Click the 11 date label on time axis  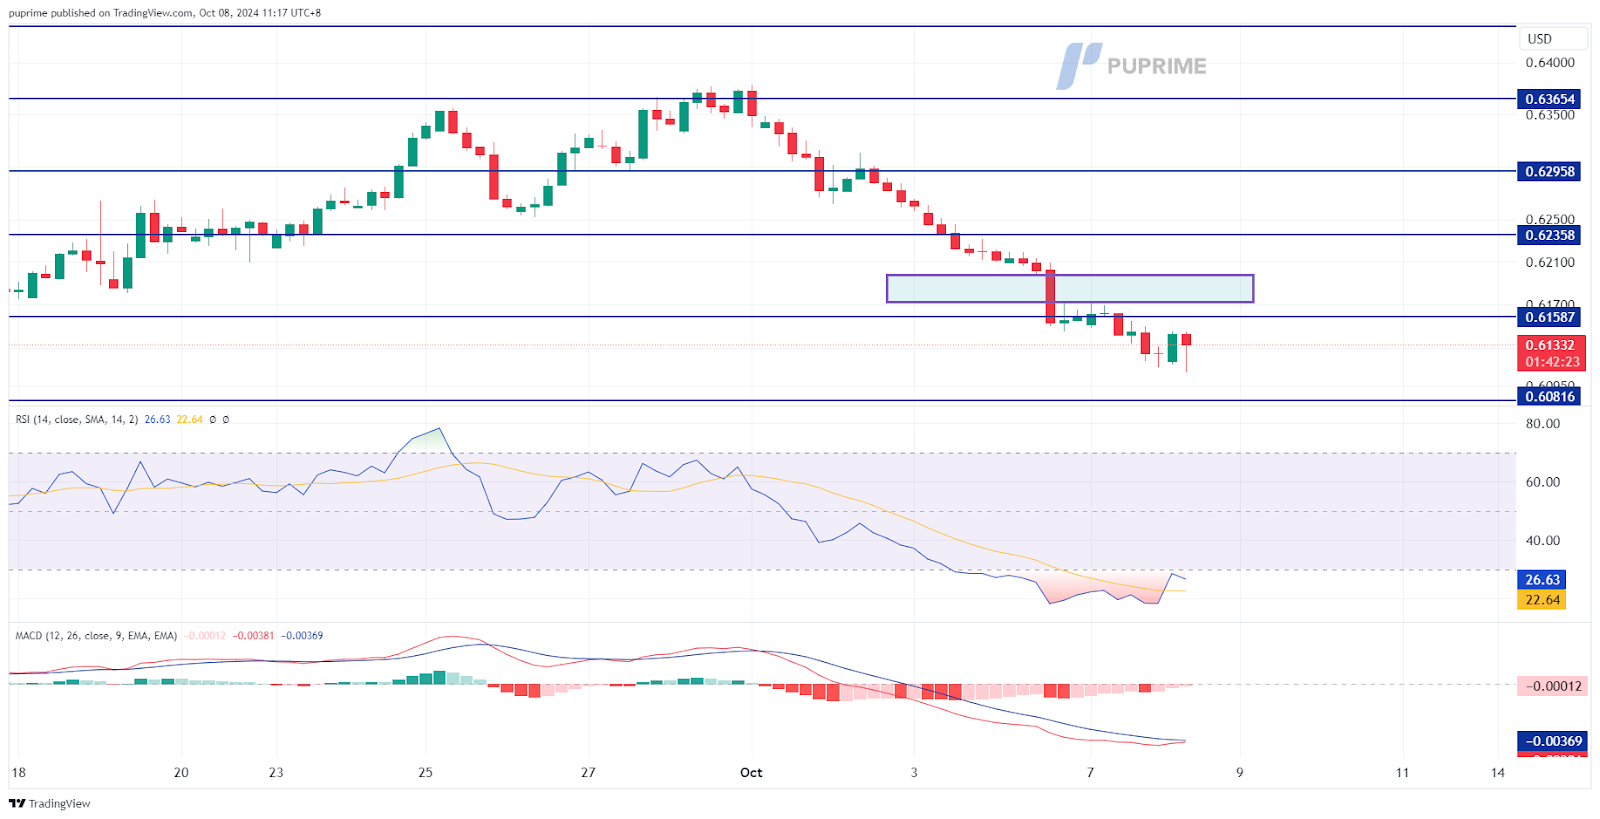coord(1402,772)
